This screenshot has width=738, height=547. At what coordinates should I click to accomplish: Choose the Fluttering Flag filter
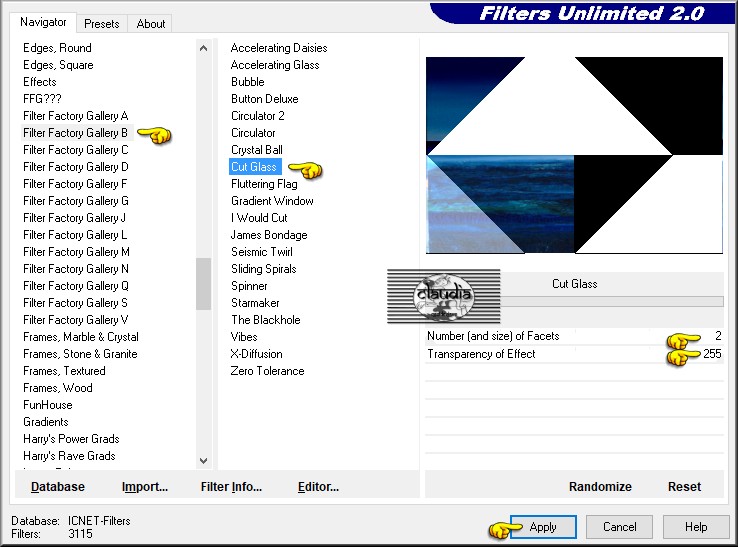264,184
